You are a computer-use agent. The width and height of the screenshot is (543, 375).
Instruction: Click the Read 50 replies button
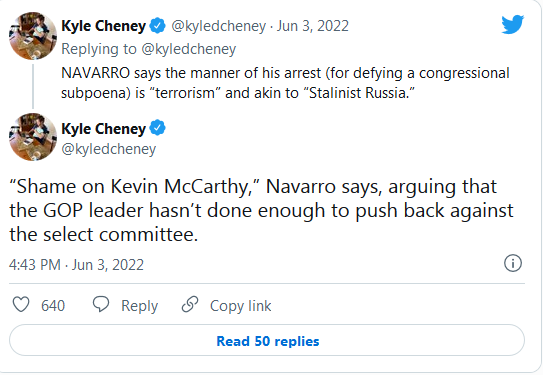pos(267,340)
